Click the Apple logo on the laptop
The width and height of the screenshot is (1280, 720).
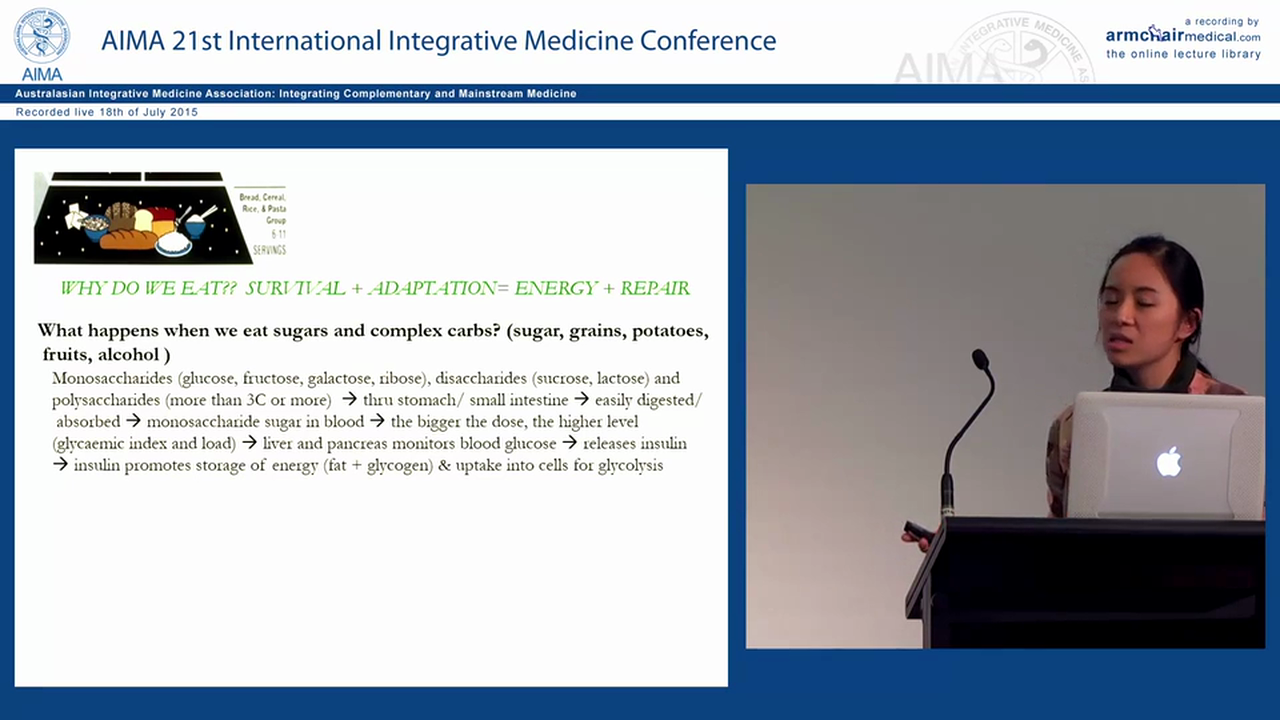[x=1168, y=462]
